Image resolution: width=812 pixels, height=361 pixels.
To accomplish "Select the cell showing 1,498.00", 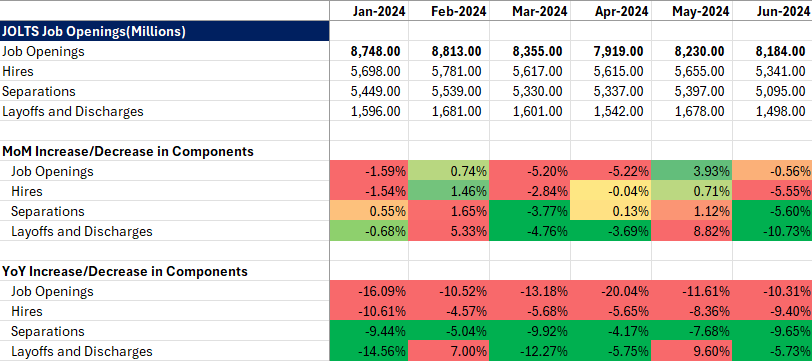I will tap(772, 111).
